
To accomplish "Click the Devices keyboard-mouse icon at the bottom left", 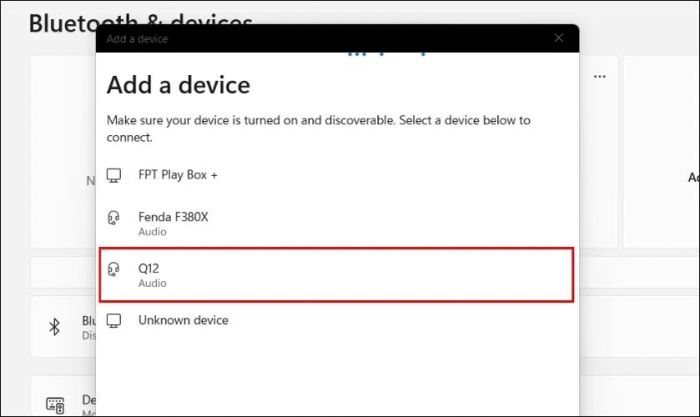I will click(56, 404).
